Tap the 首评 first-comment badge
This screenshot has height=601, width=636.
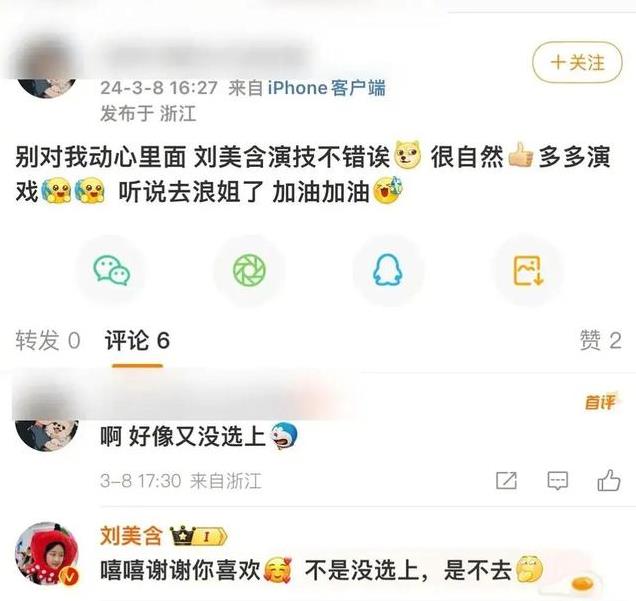(x=600, y=402)
